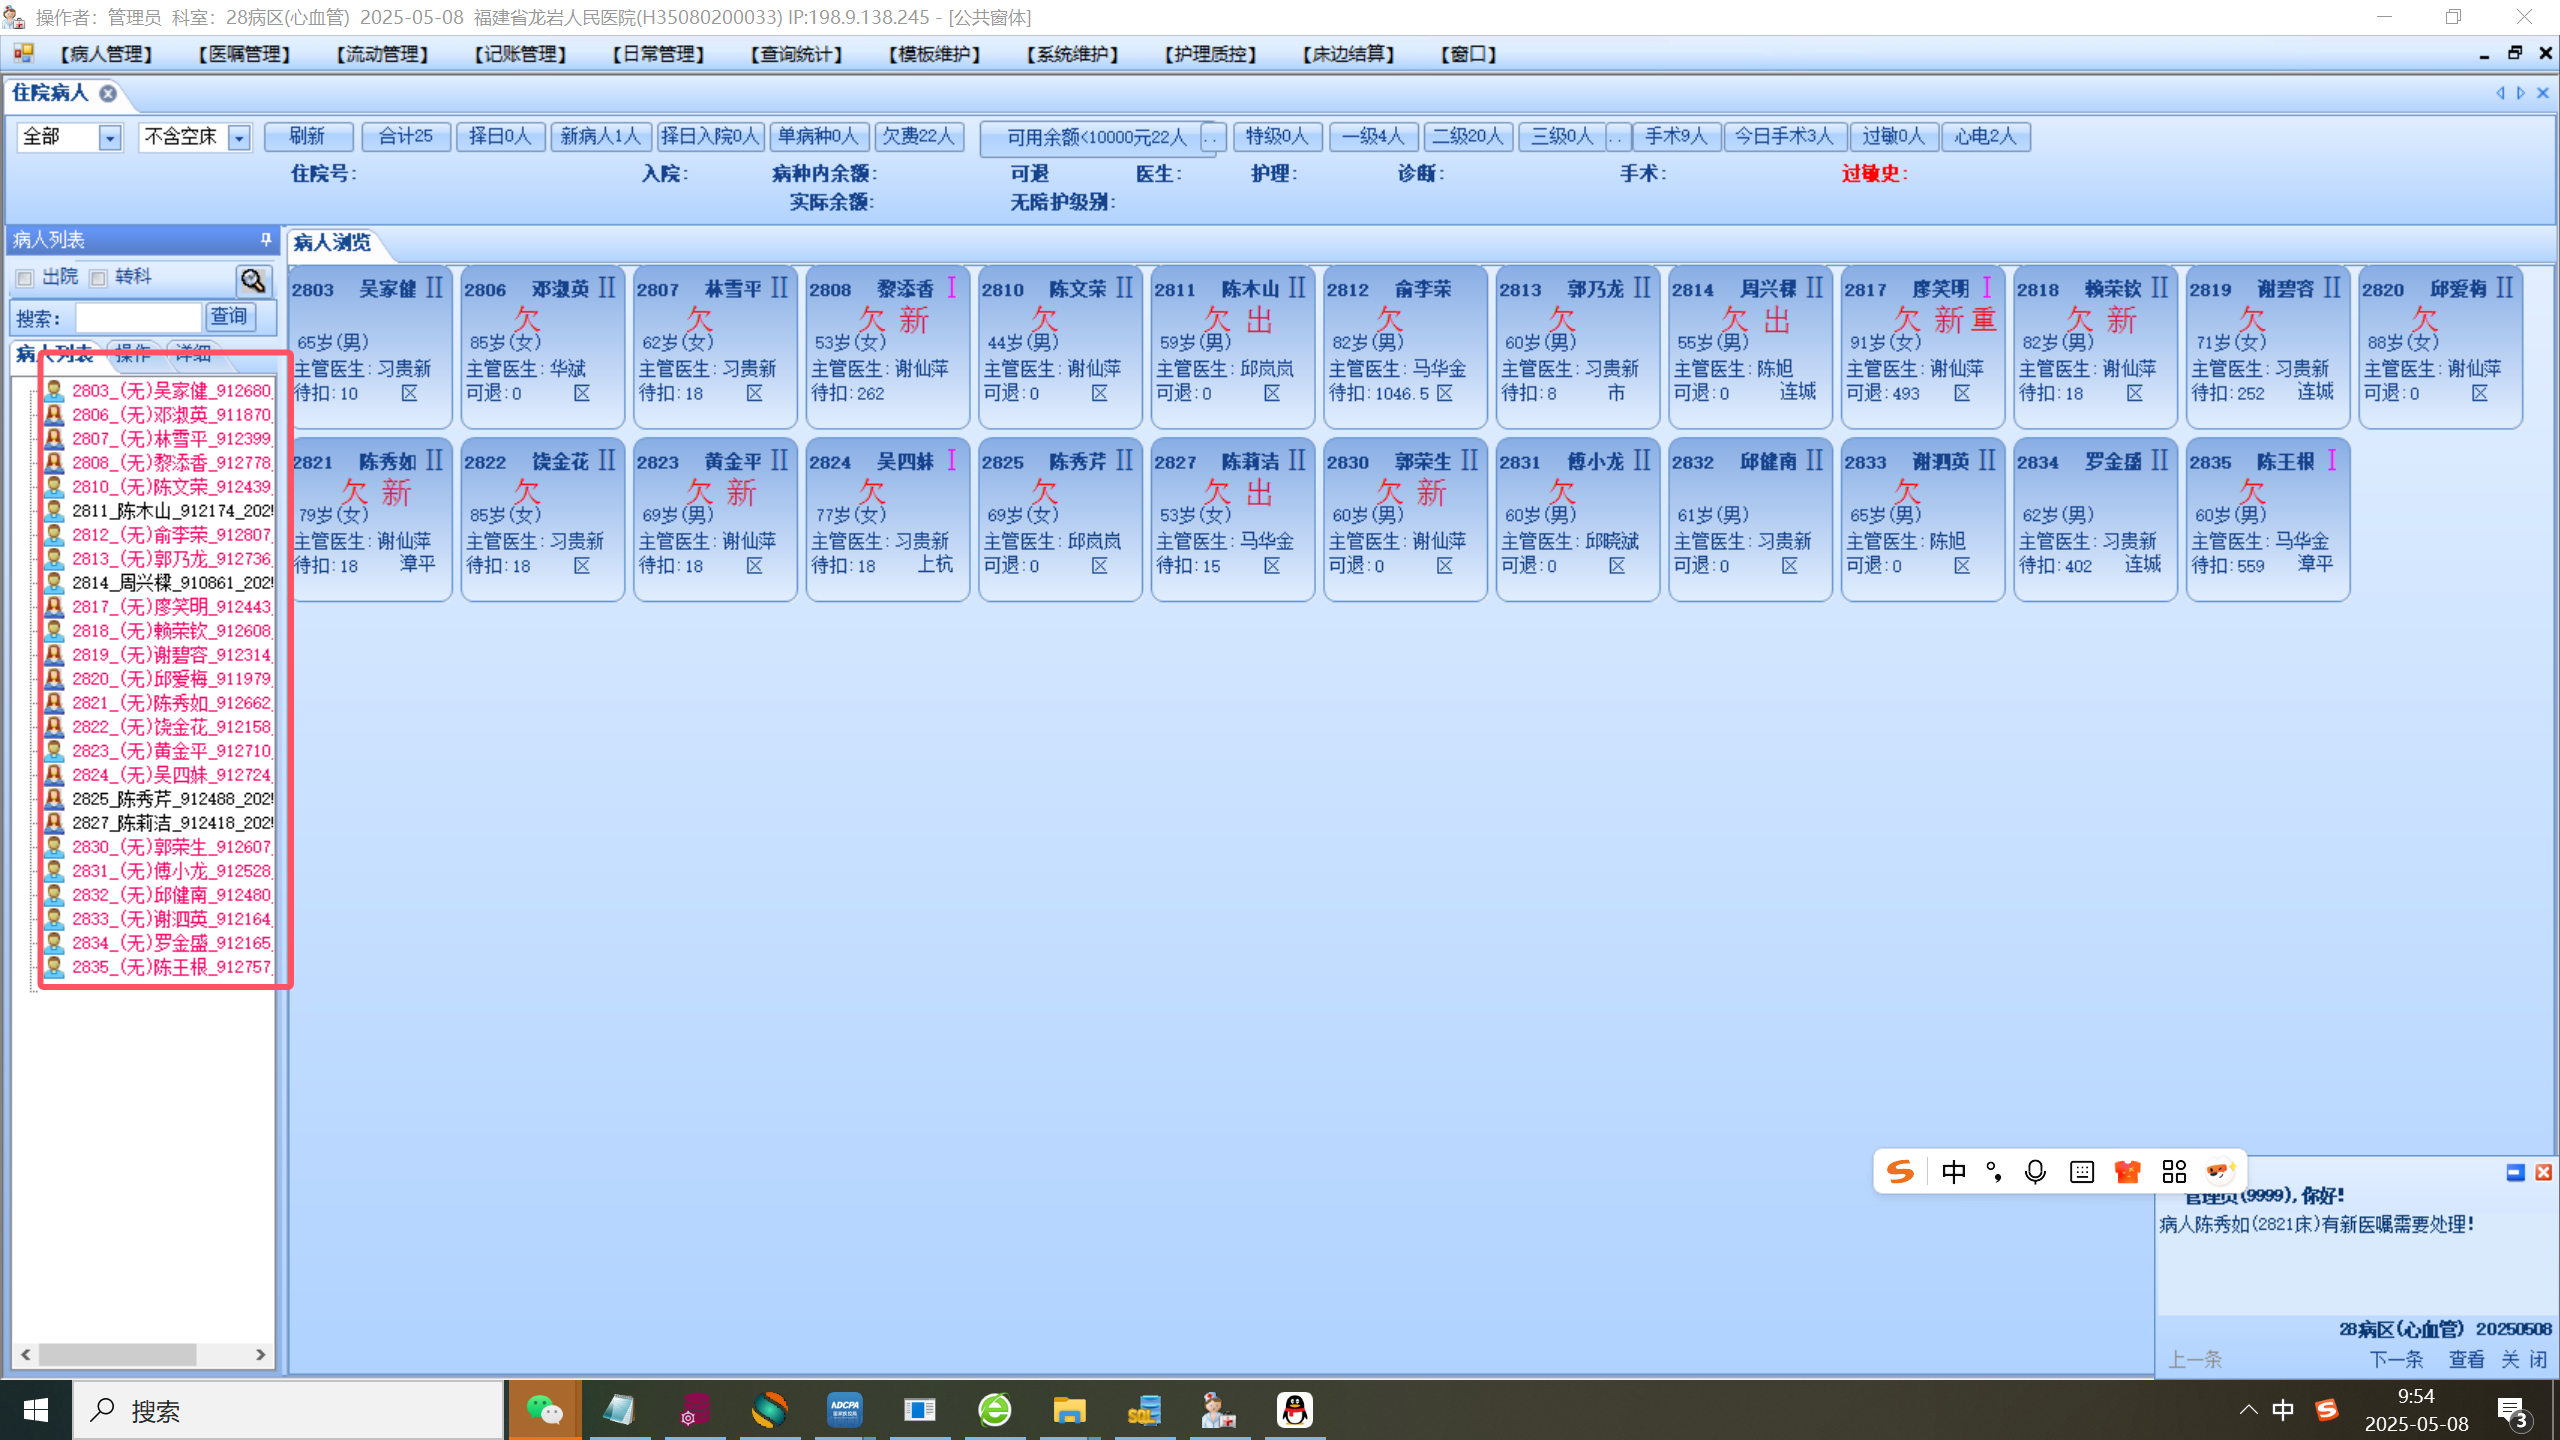
Task: Pin the 病人列表 panel with pushpin icon
Action: click(x=266, y=239)
